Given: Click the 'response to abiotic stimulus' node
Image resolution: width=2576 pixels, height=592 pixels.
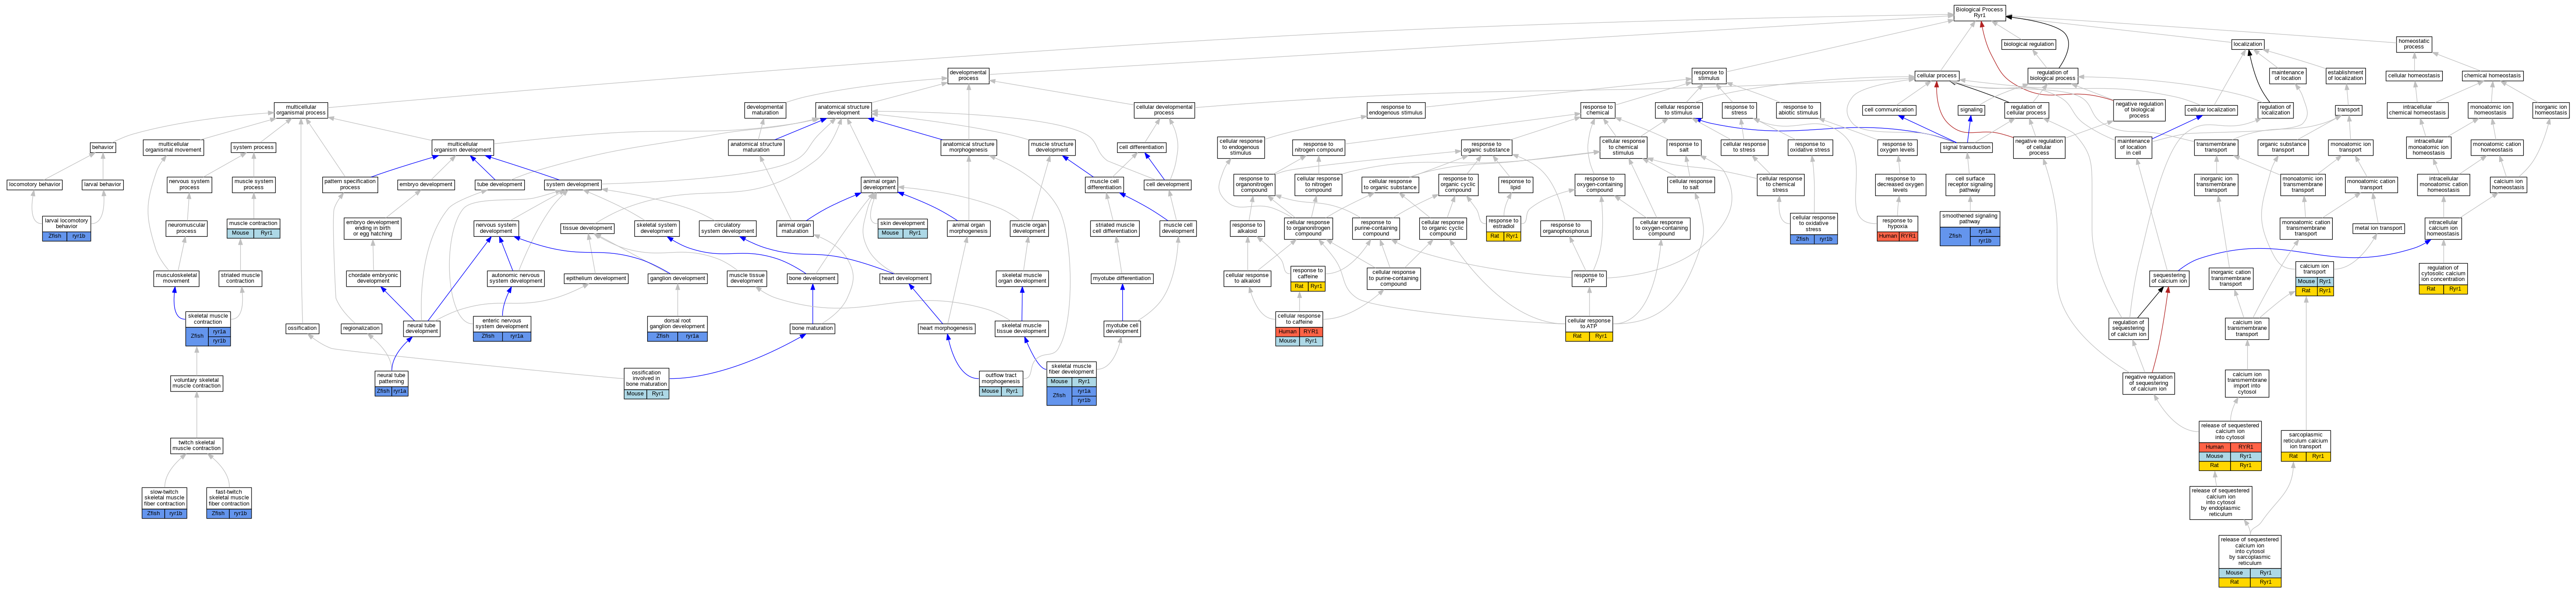Looking at the screenshot, I should tap(1798, 110).
